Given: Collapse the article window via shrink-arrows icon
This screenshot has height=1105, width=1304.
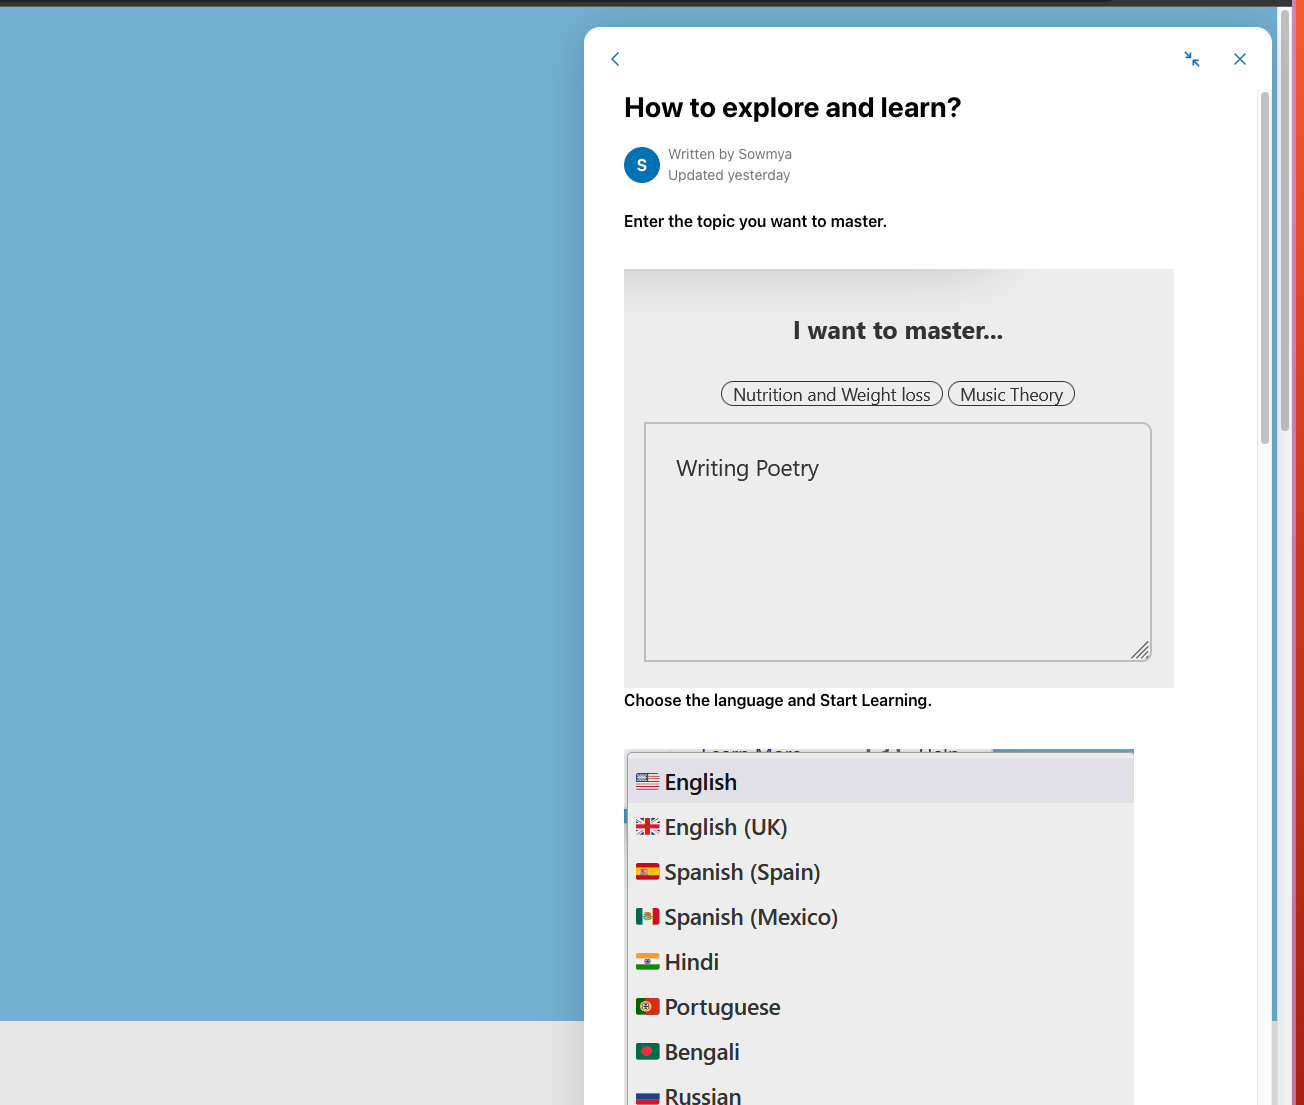Looking at the screenshot, I should pyautogui.click(x=1192, y=59).
